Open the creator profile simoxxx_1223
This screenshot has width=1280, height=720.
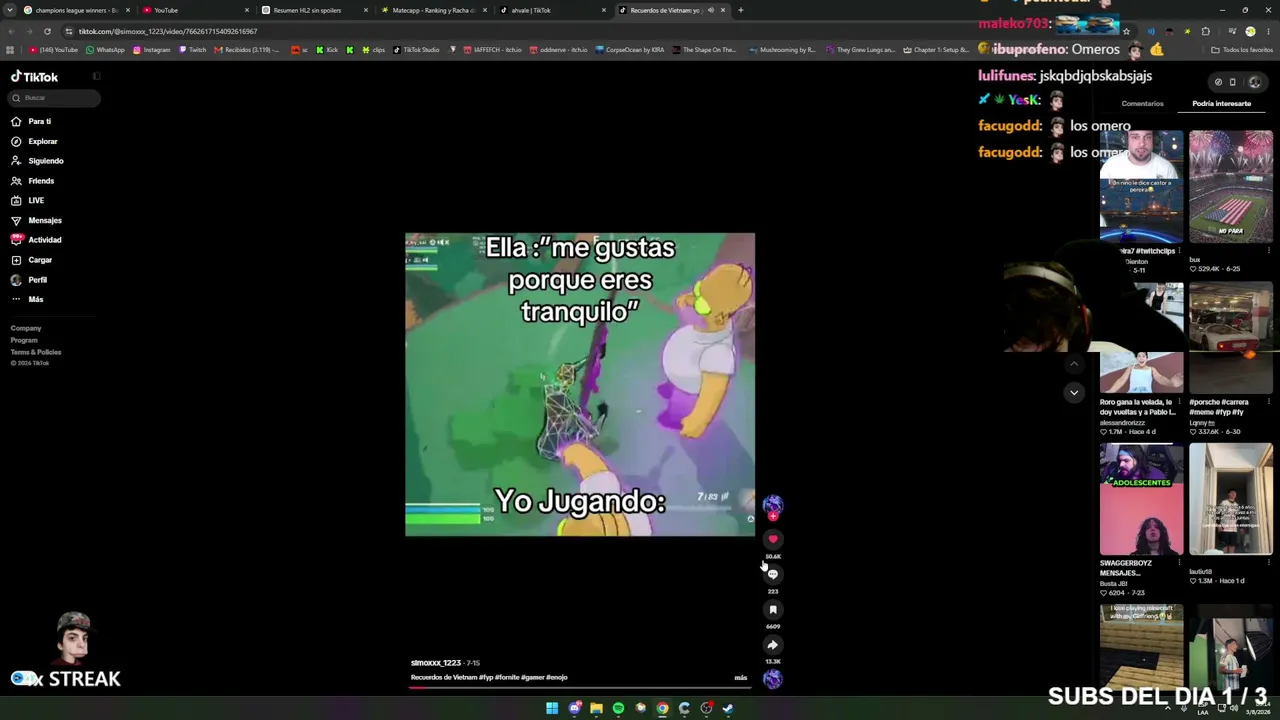(x=436, y=663)
